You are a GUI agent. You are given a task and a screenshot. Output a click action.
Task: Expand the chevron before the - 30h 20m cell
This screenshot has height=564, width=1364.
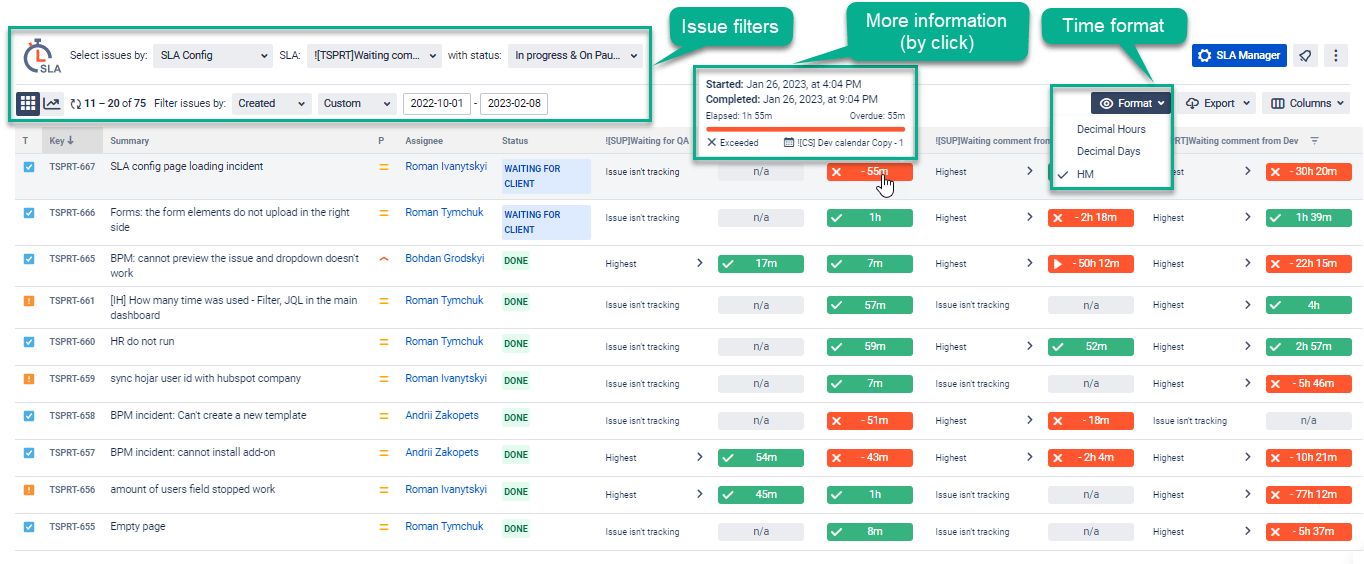1248,172
